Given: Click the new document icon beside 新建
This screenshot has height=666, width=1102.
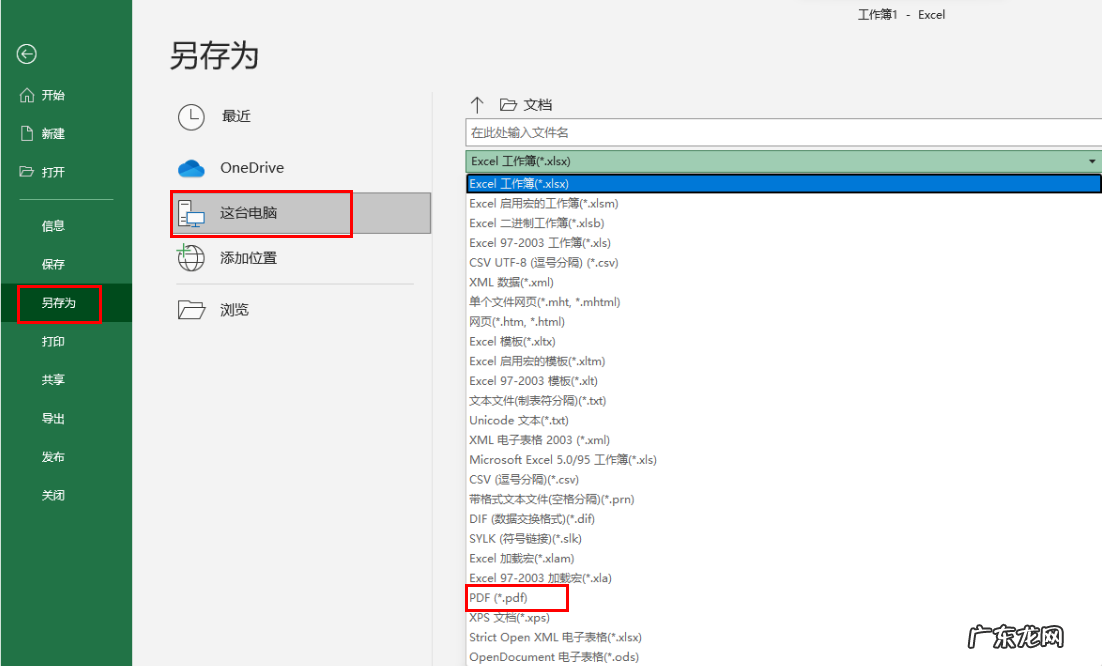Looking at the screenshot, I should pos(27,133).
